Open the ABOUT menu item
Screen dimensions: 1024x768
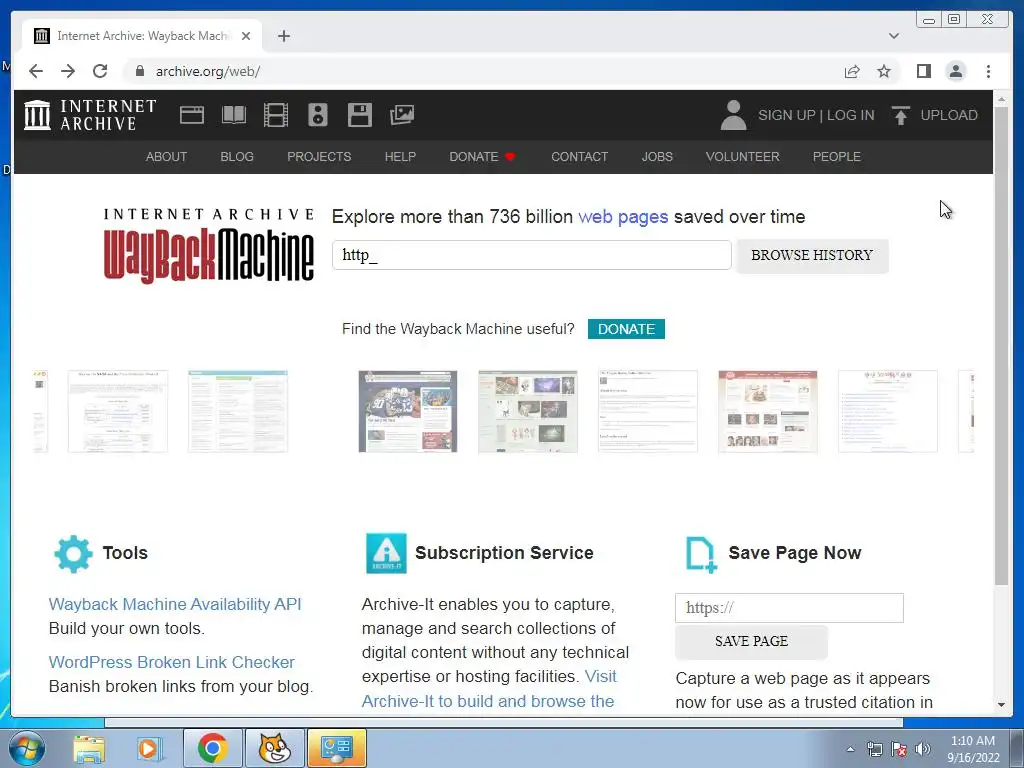tap(167, 157)
